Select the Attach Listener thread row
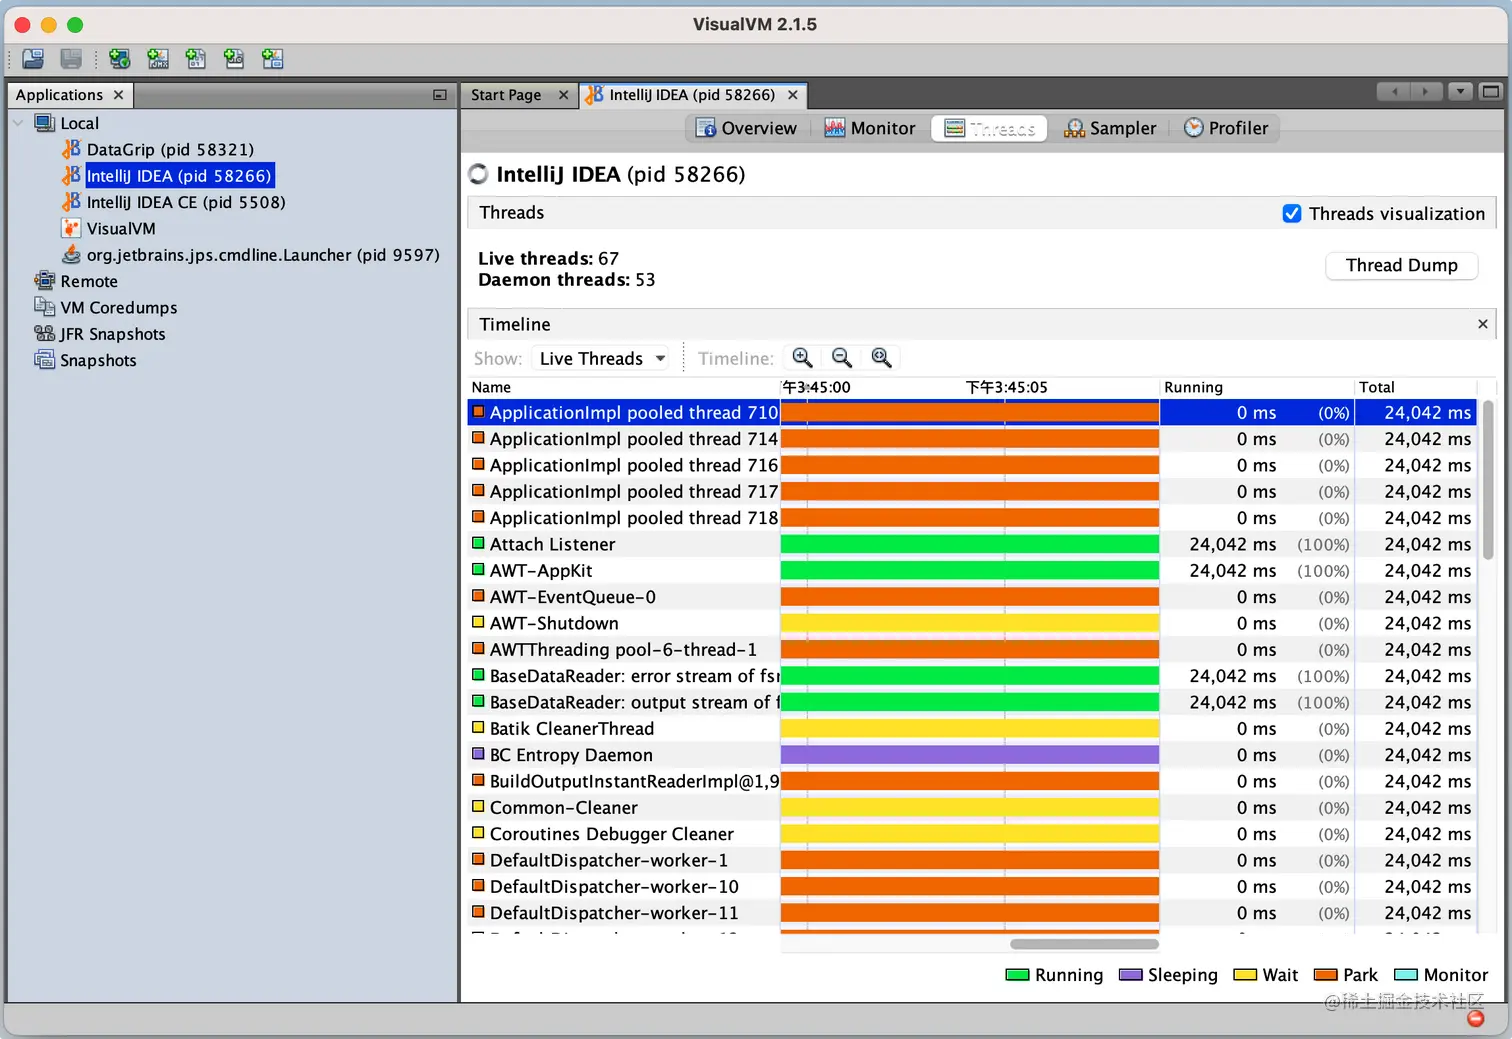This screenshot has width=1512, height=1039. coord(972,544)
